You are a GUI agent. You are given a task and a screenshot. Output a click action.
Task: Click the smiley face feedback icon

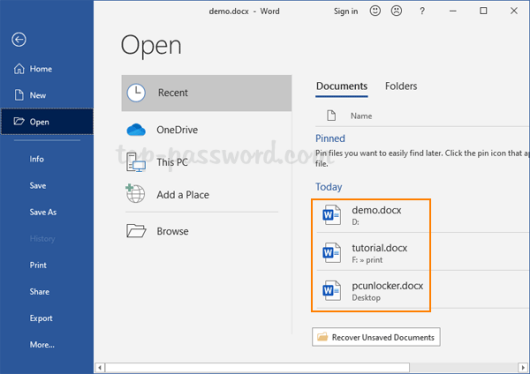click(x=375, y=11)
